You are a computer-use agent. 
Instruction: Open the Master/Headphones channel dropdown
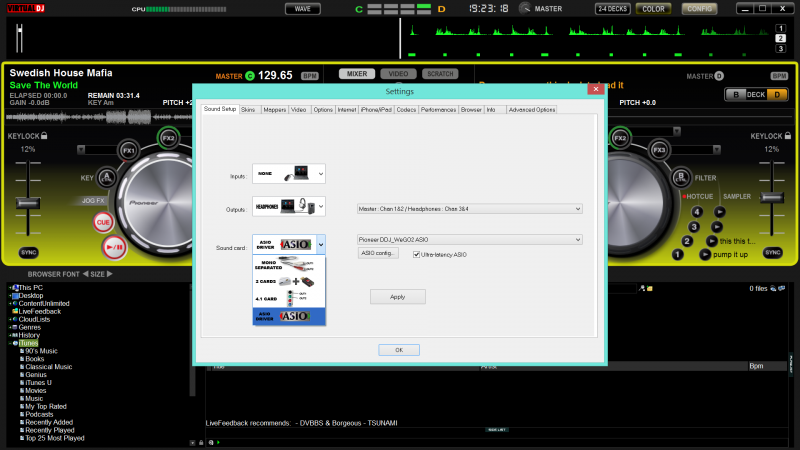469,209
